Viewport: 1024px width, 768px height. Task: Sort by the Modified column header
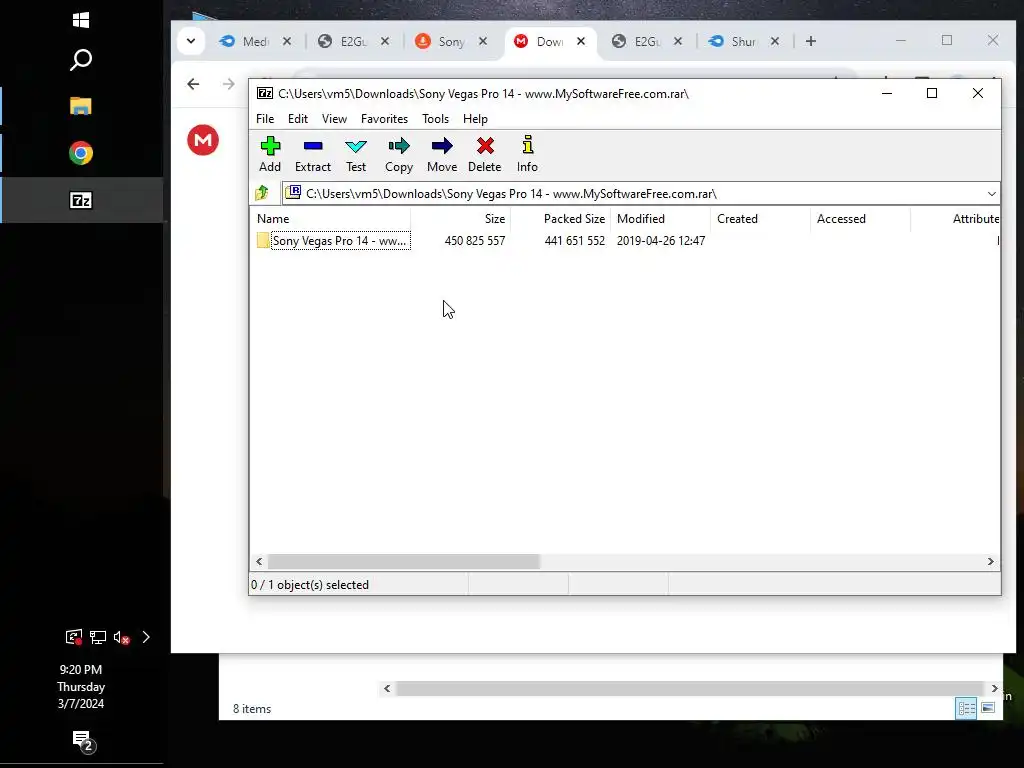point(660,219)
